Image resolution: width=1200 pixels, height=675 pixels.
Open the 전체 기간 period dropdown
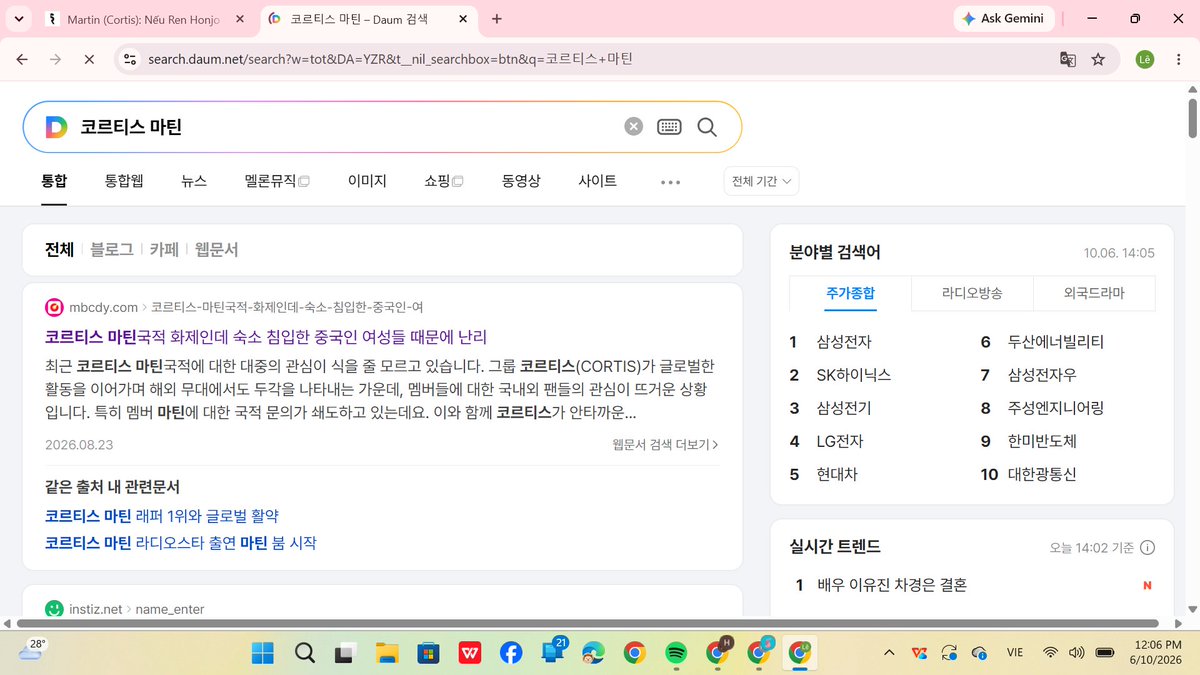click(761, 181)
